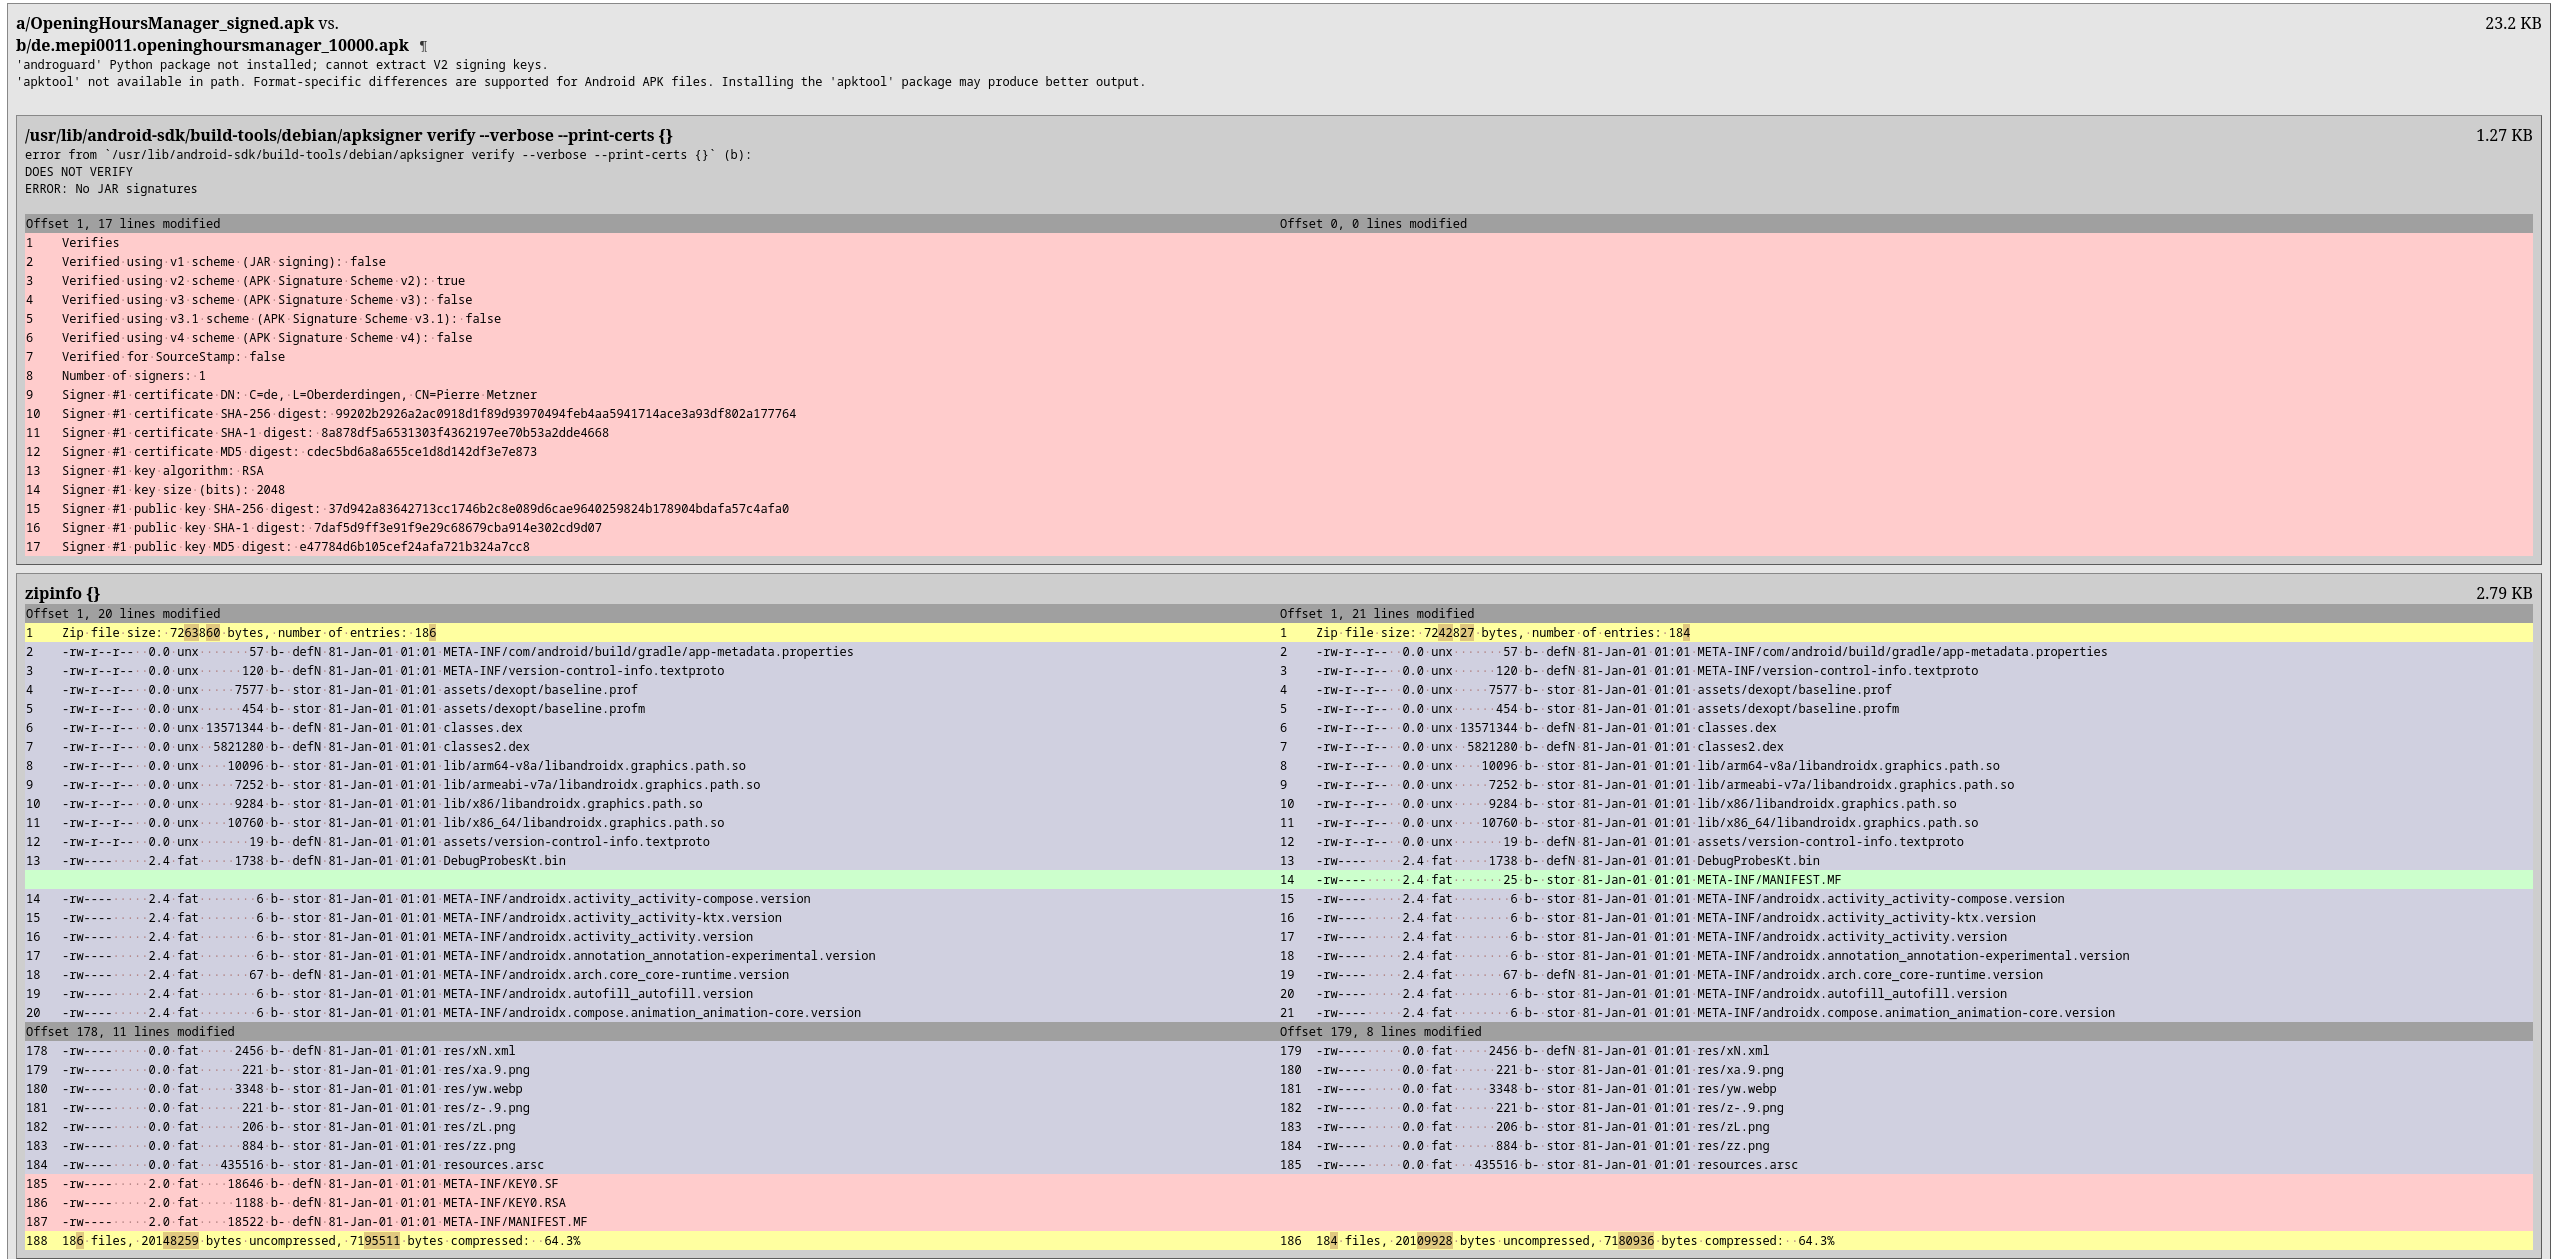Click the 'Offset 1, 17 lines modified' hunk header
This screenshot has width=2553, height=1259.
[x=123, y=224]
